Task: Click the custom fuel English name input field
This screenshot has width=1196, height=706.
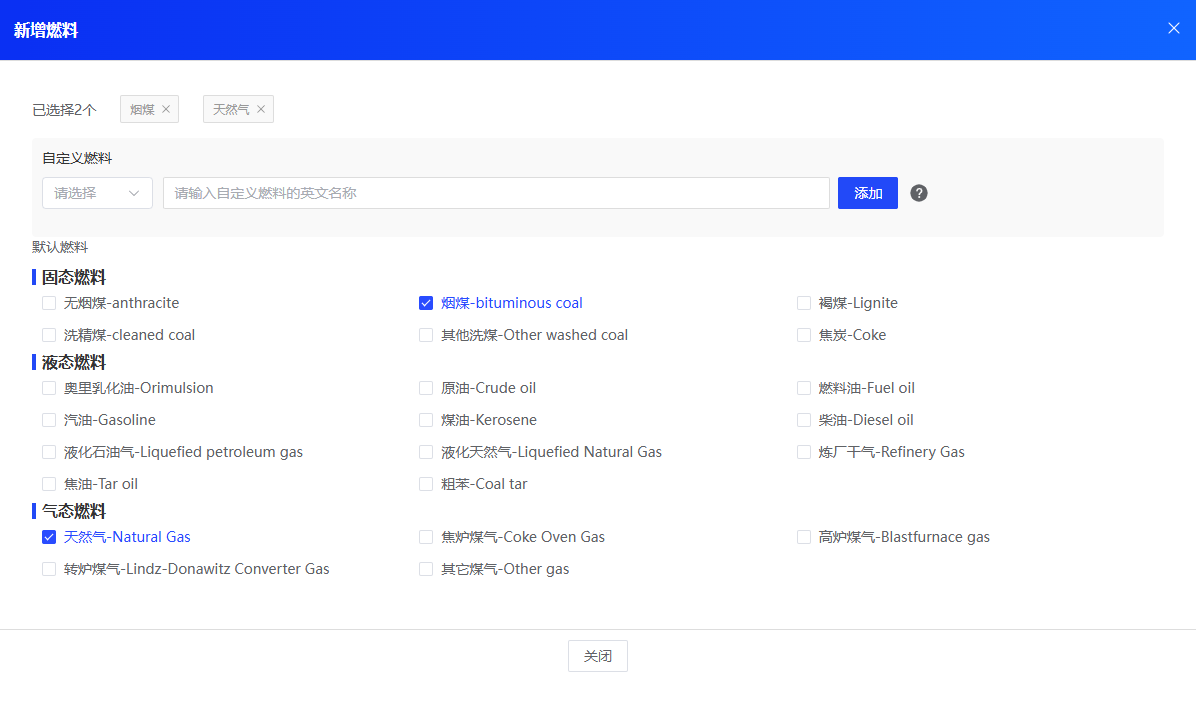Action: (496, 193)
